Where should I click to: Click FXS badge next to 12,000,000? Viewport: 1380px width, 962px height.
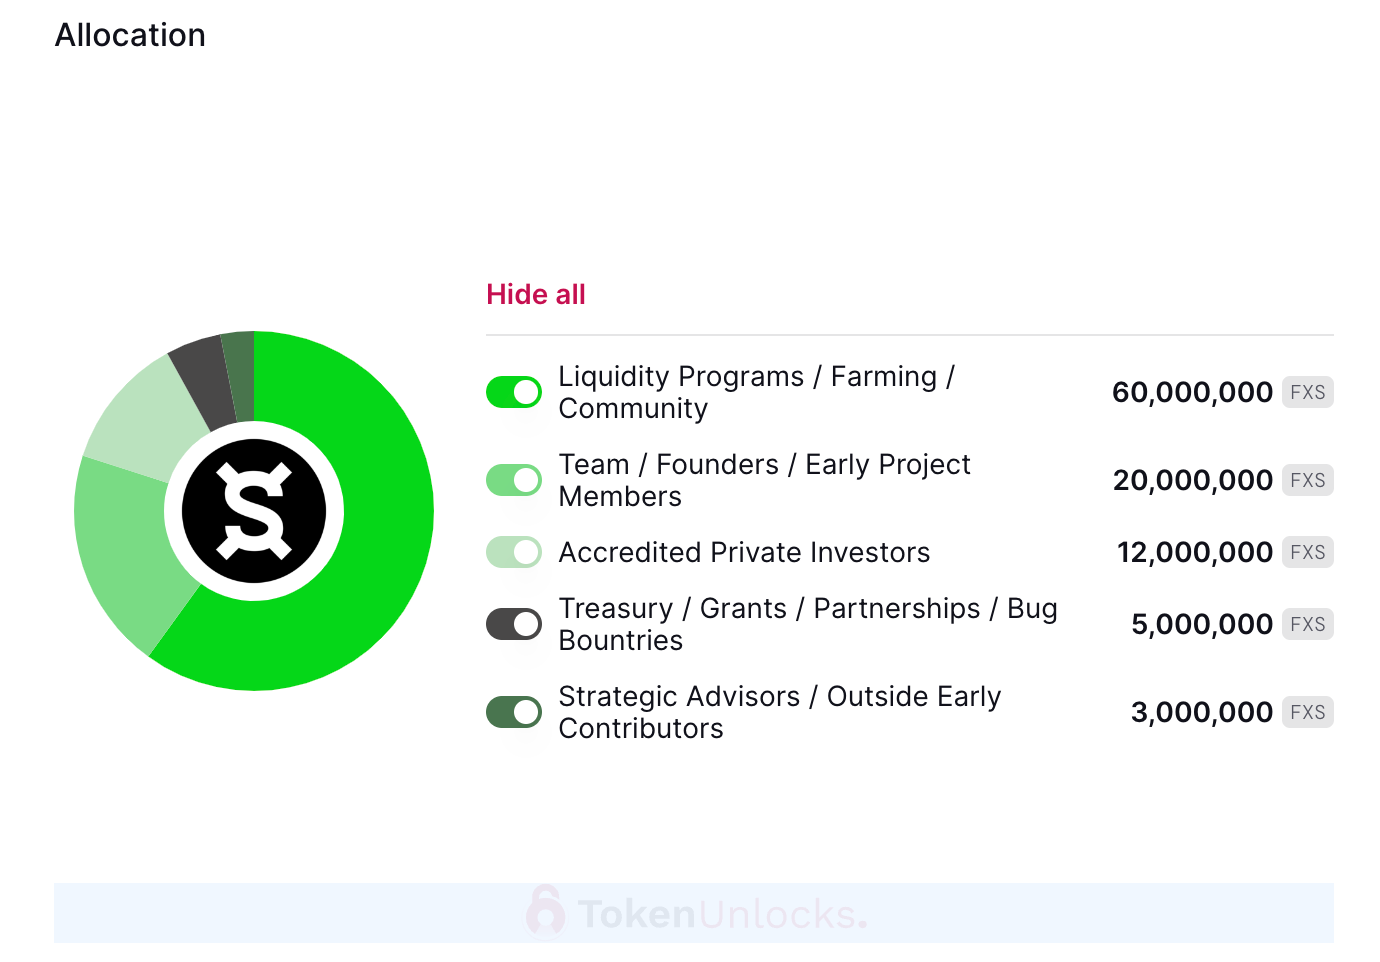(1308, 552)
